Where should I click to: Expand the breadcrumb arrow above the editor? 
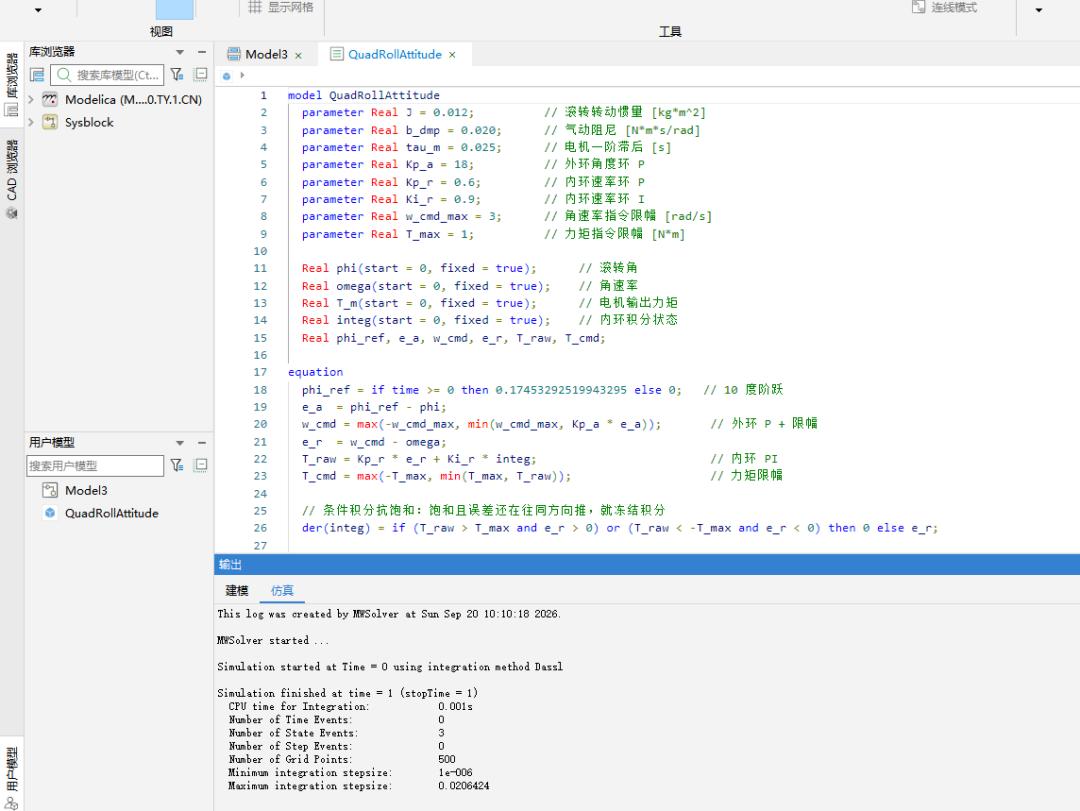[x=242, y=75]
